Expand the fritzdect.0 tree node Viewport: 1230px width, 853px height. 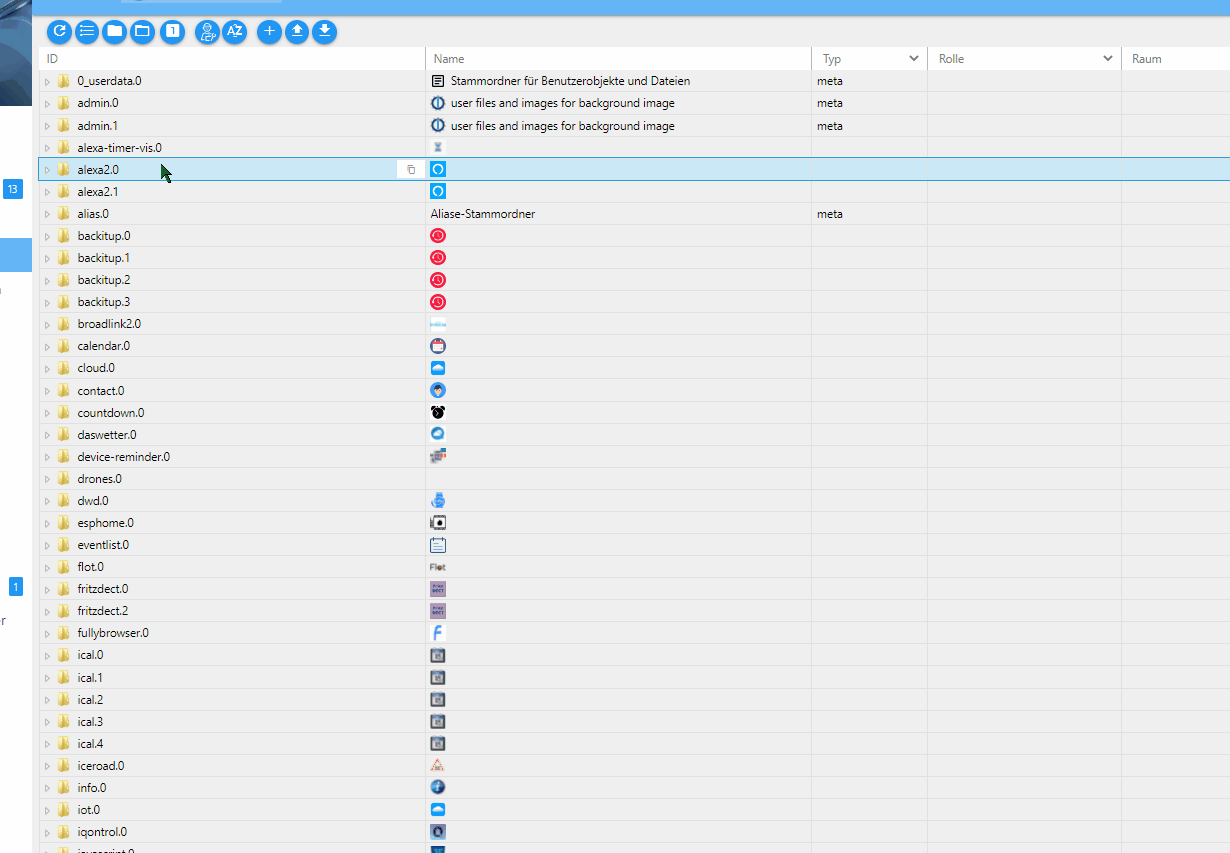(47, 589)
